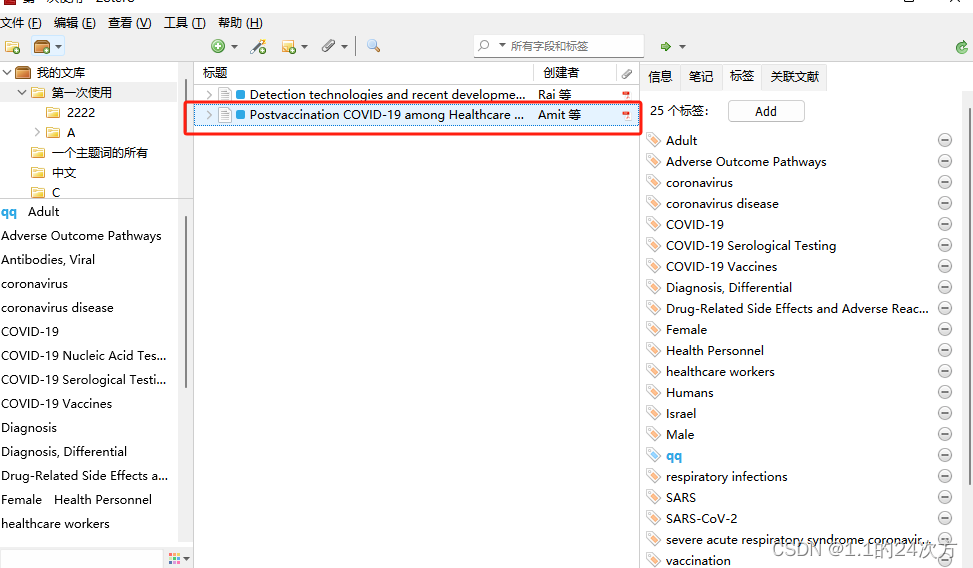Image resolution: width=973 pixels, height=568 pixels.
Task: Open the 编辑 (E) menu
Action: [74, 23]
